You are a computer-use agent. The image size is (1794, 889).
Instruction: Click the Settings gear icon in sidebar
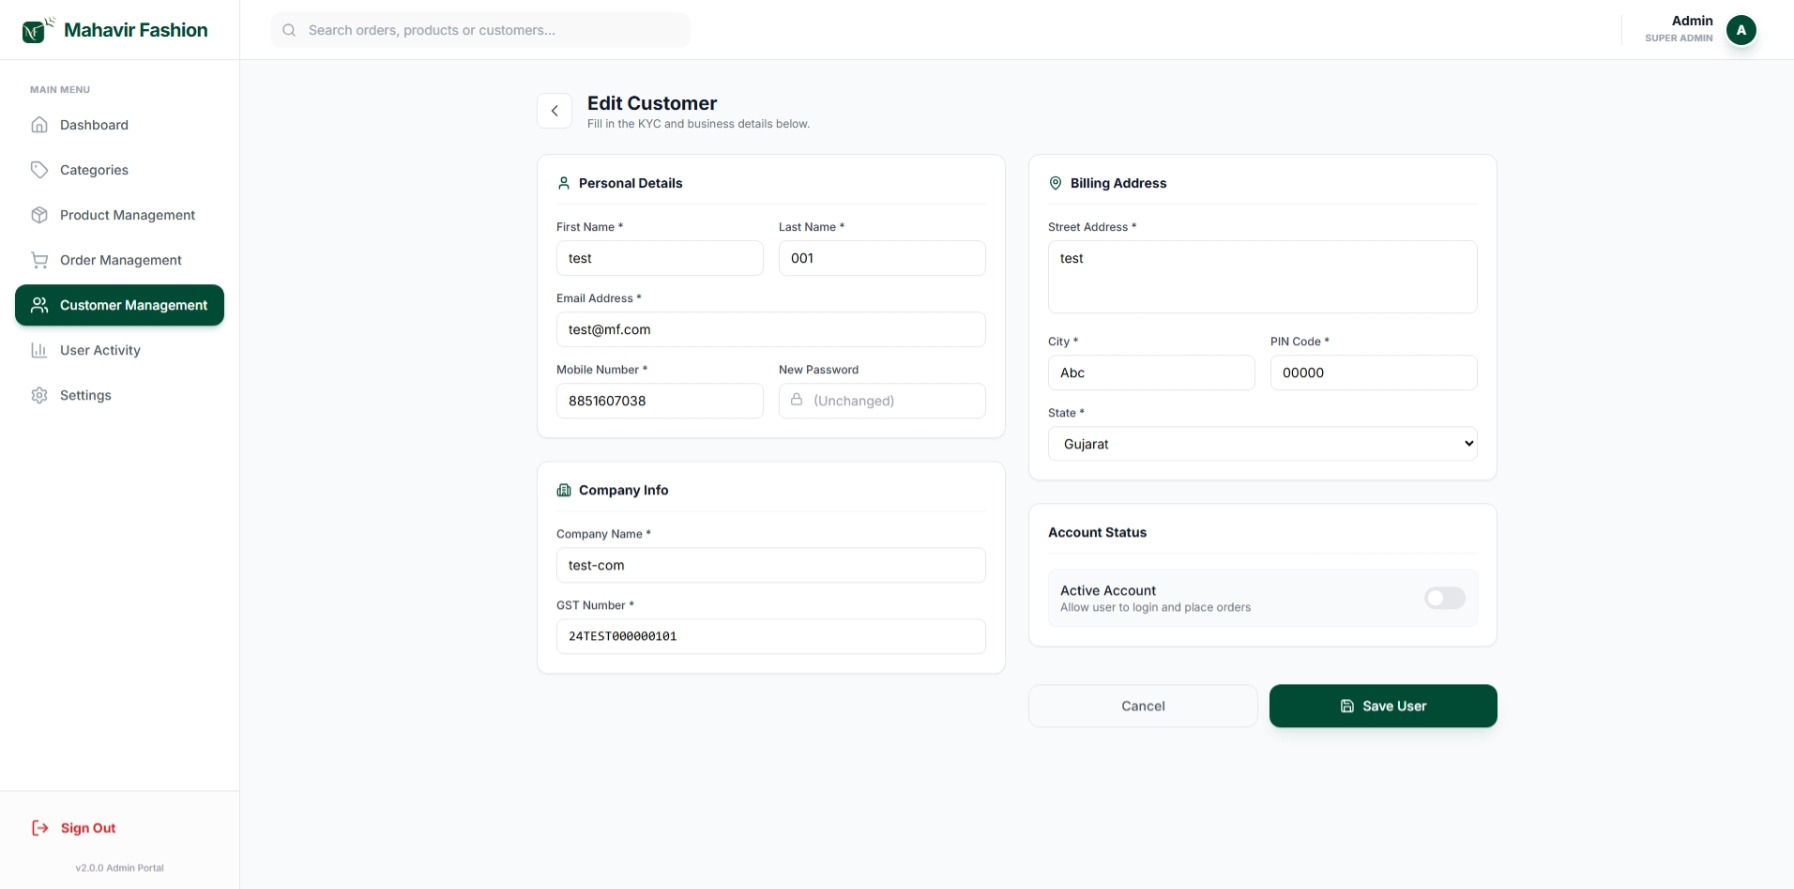coord(39,395)
